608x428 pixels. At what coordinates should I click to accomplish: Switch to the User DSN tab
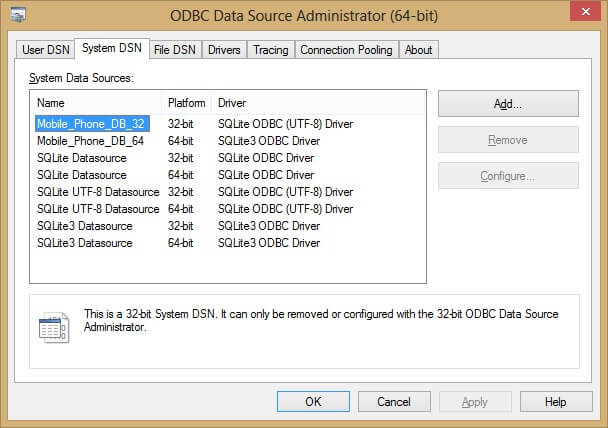click(46, 50)
